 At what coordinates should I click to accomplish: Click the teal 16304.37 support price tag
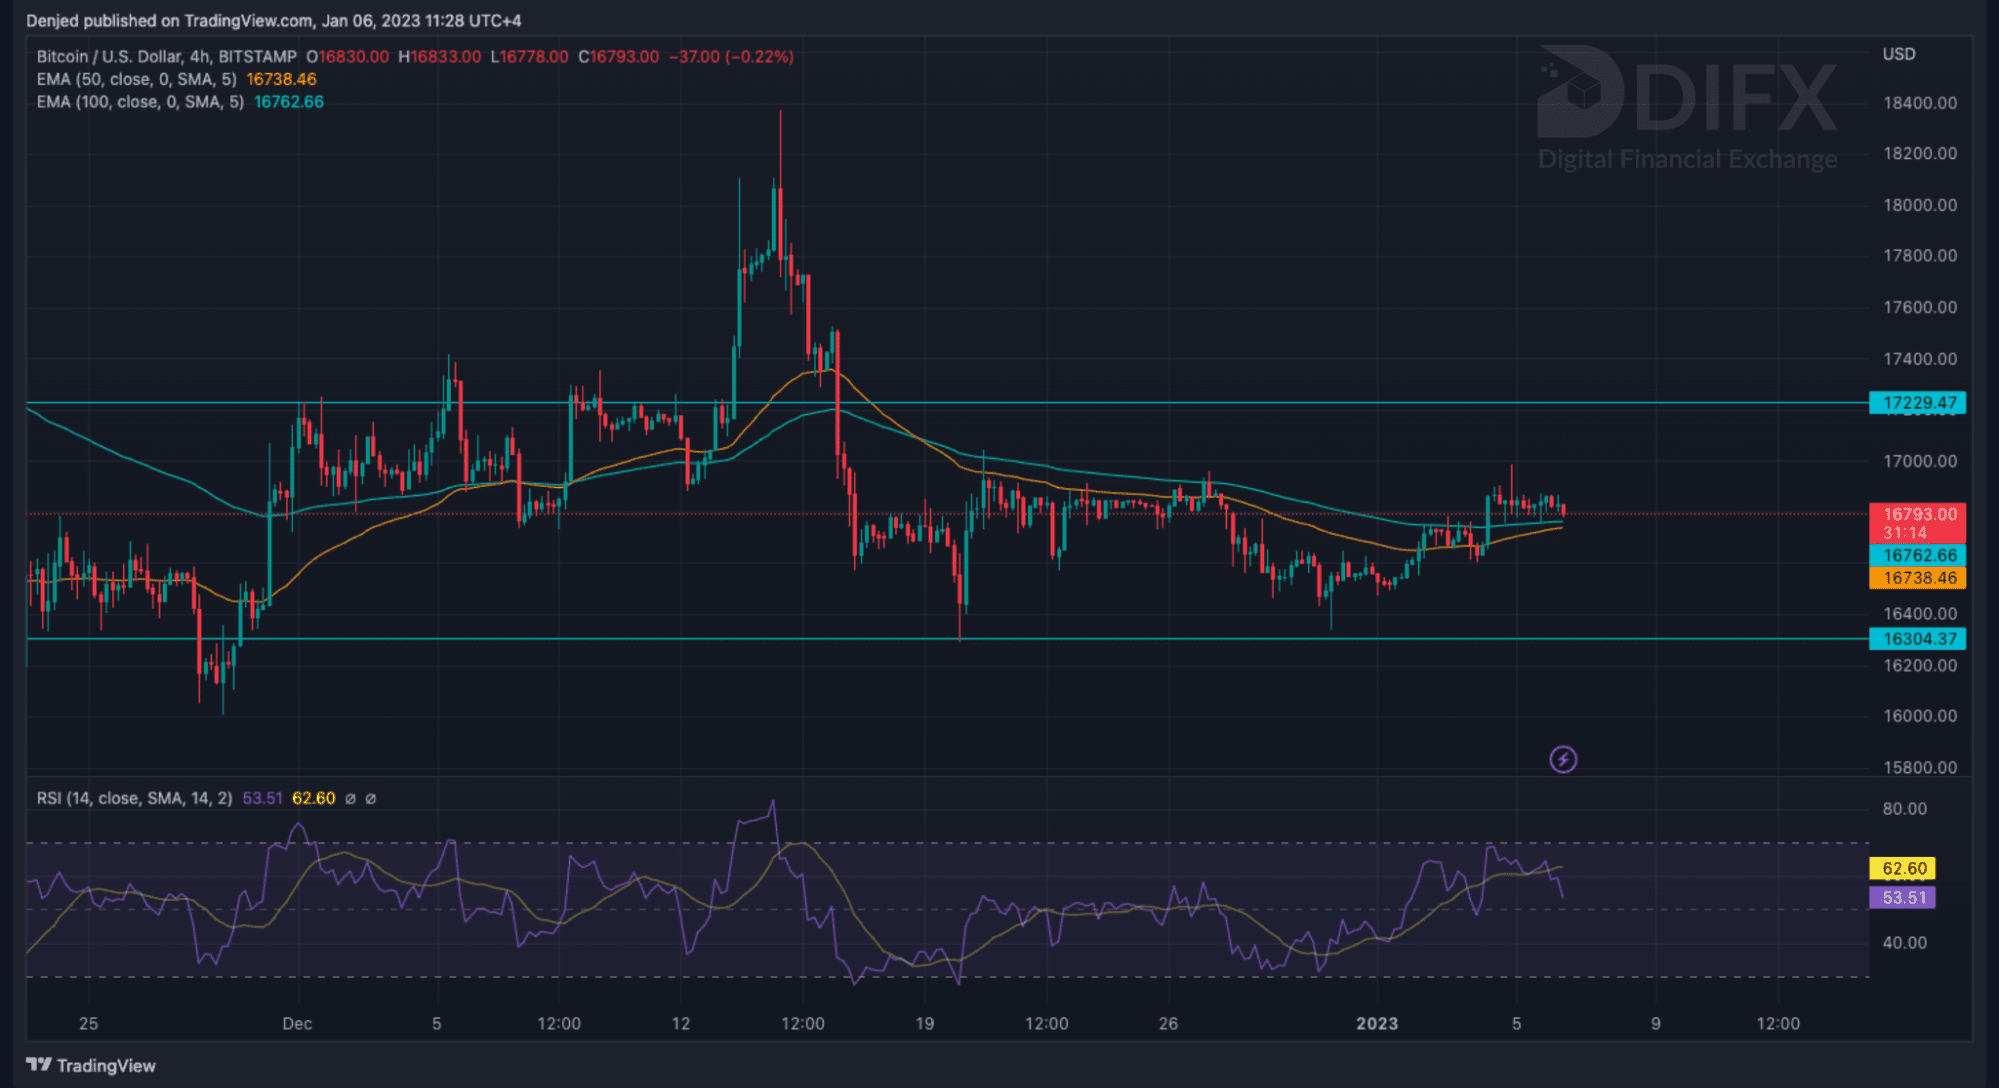1917,639
